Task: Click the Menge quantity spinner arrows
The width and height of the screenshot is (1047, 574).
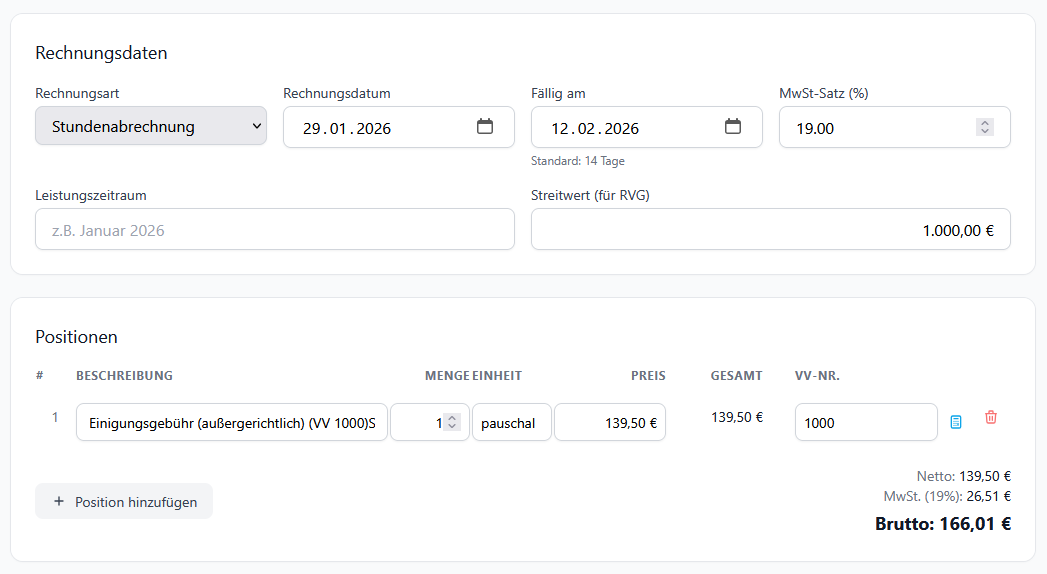Action: [x=452, y=422]
